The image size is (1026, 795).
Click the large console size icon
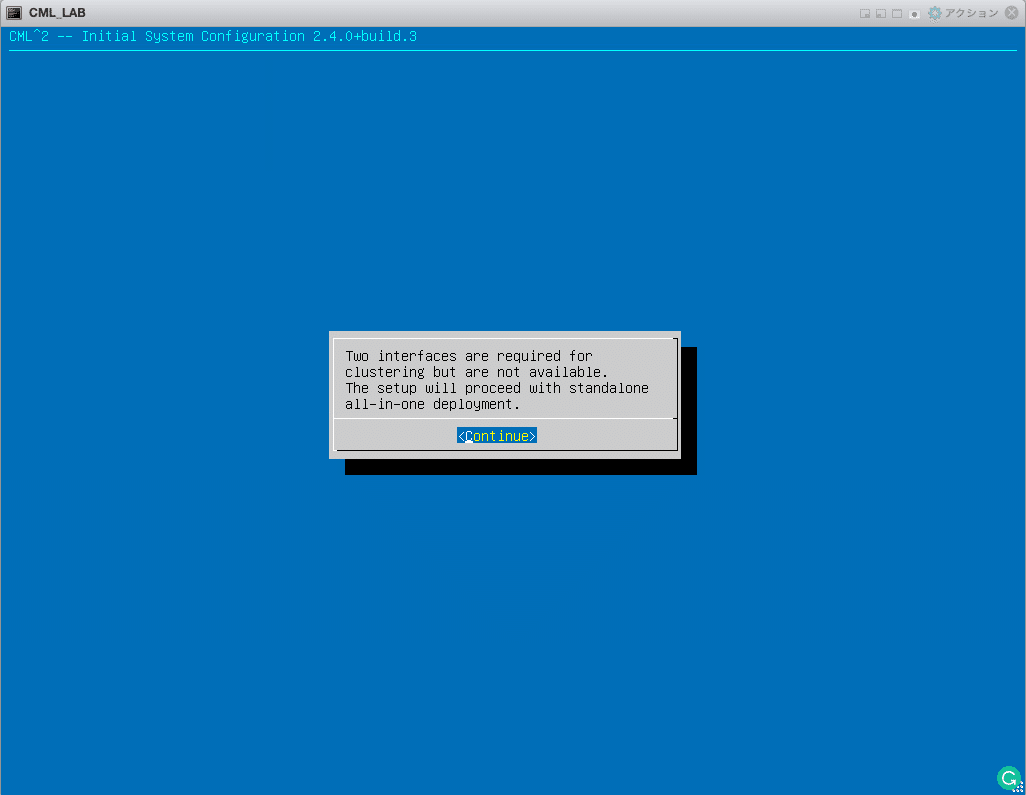[897, 14]
